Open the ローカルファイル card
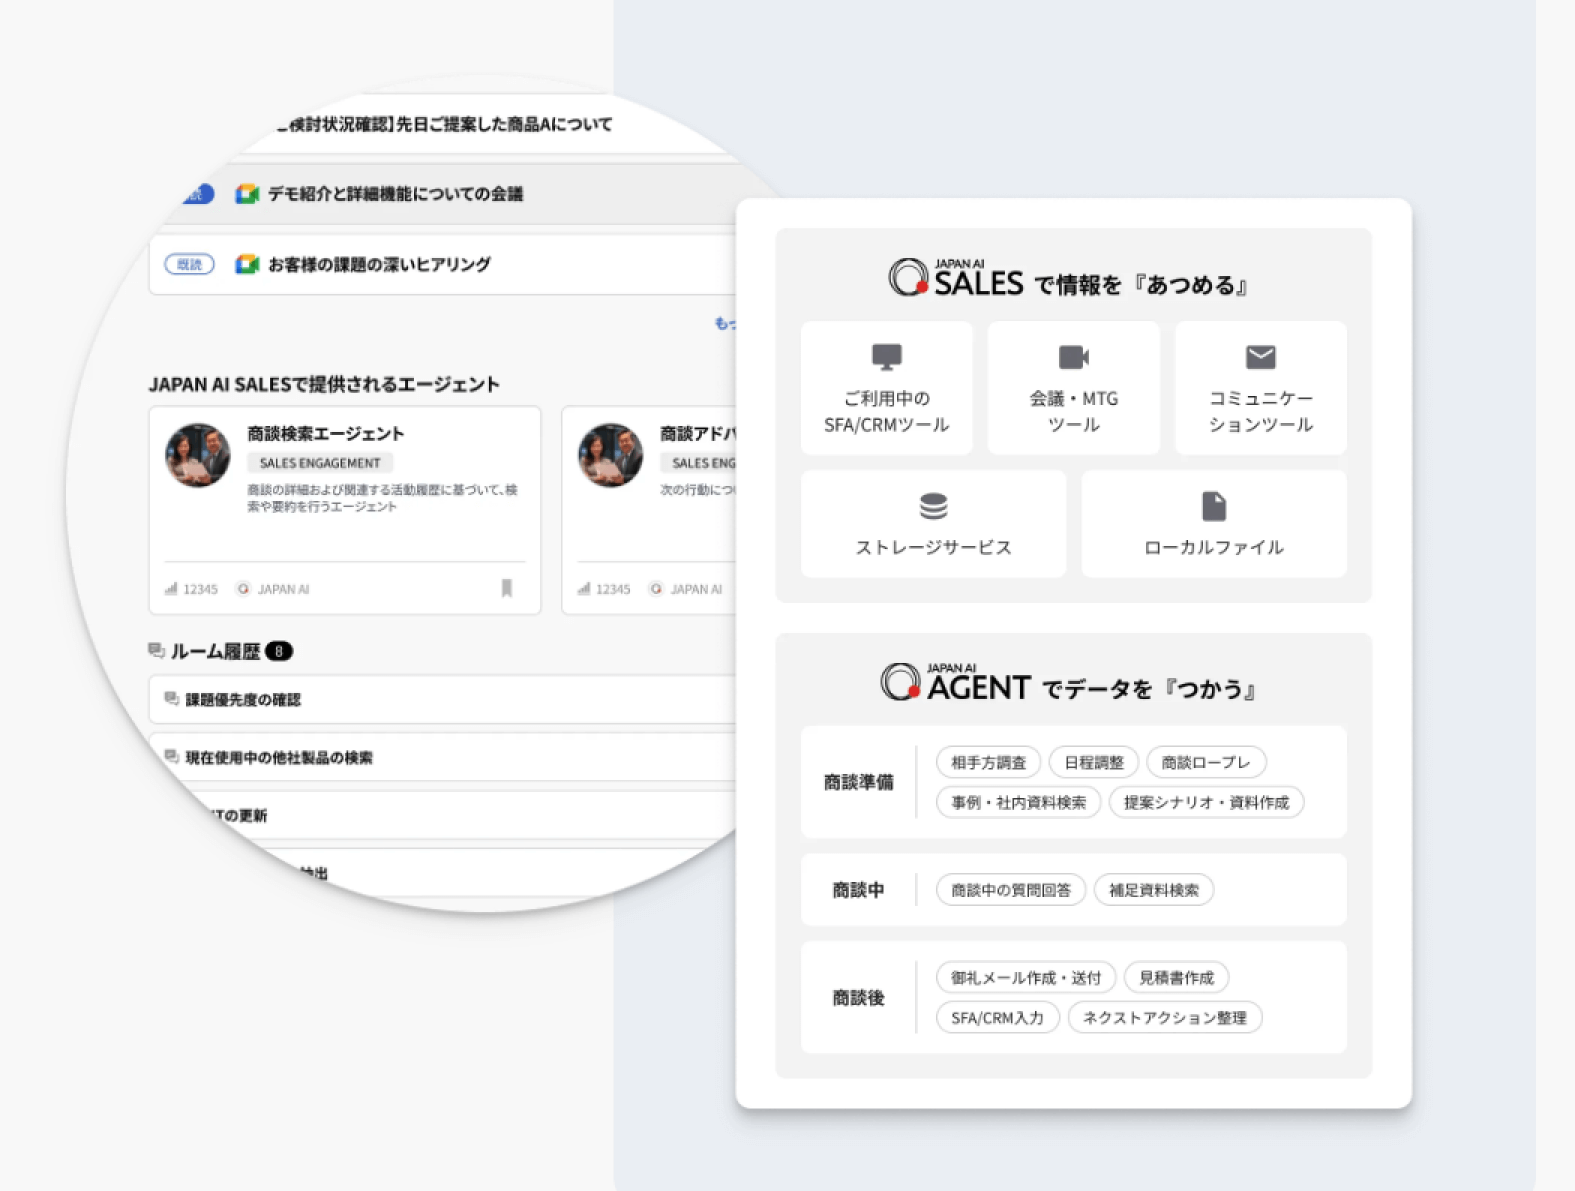1575x1191 pixels. [x=1214, y=524]
